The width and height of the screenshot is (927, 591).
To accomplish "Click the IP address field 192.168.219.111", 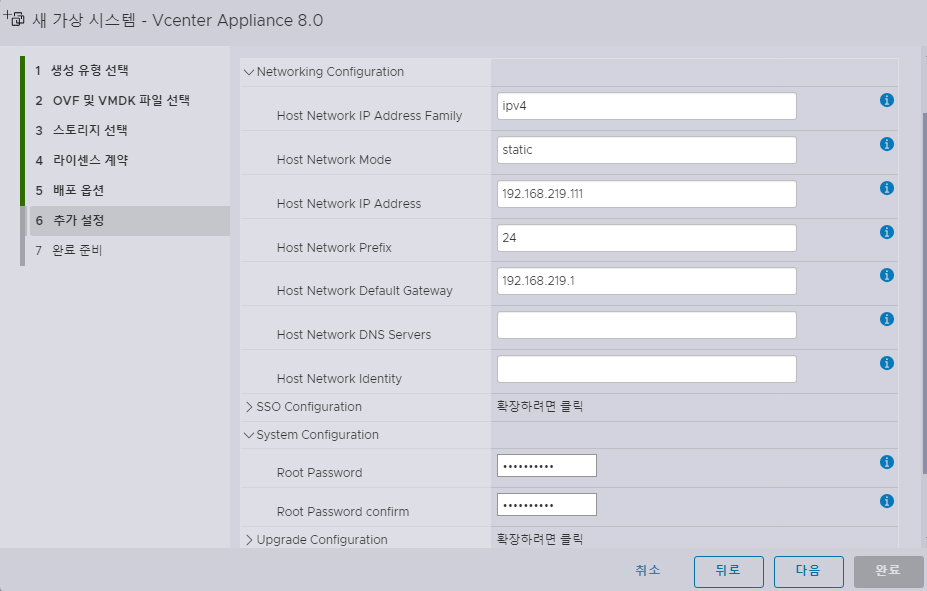I will pyautogui.click(x=647, y=194).
